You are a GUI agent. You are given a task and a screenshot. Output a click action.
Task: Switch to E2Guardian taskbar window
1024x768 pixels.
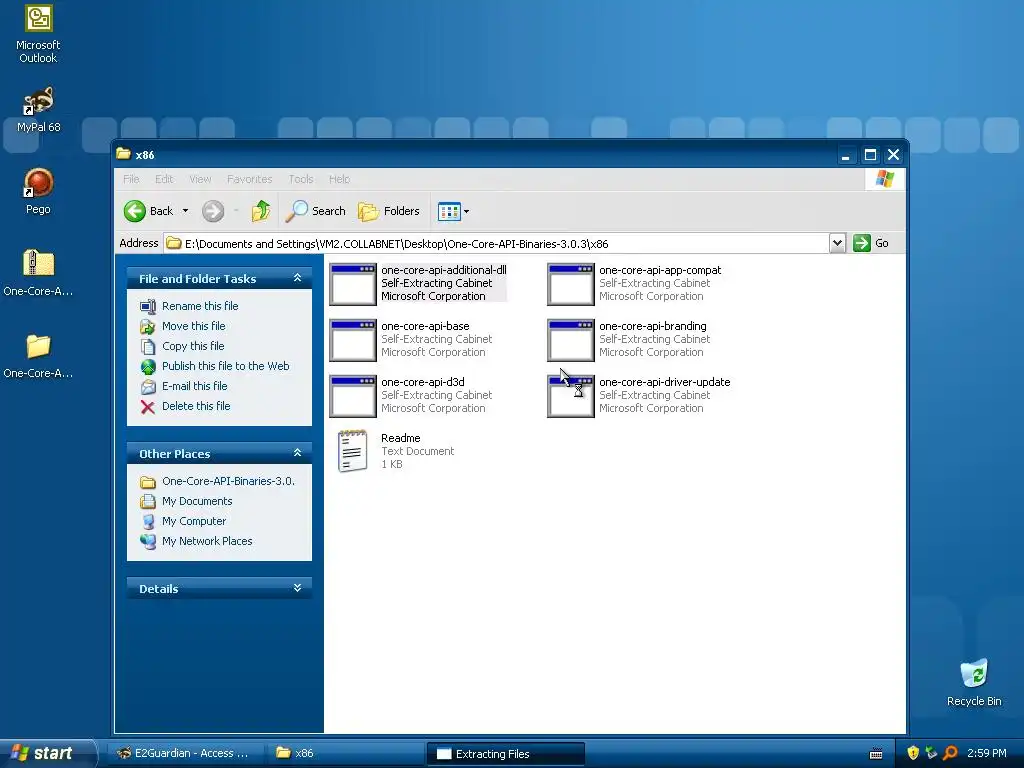[x=184, y=753]
